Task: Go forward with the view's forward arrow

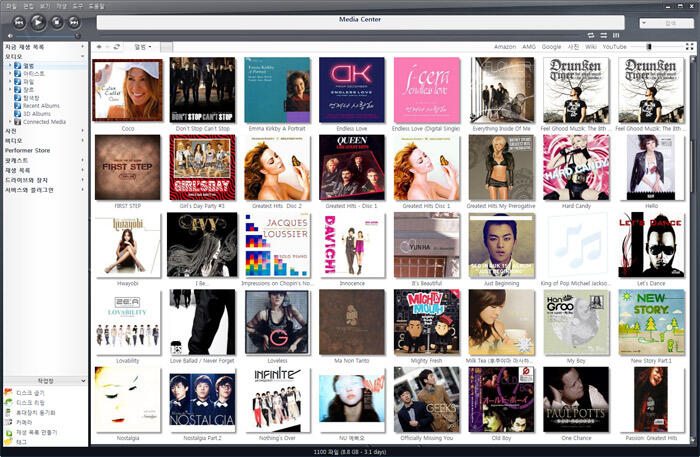Action: coord(108,47)
